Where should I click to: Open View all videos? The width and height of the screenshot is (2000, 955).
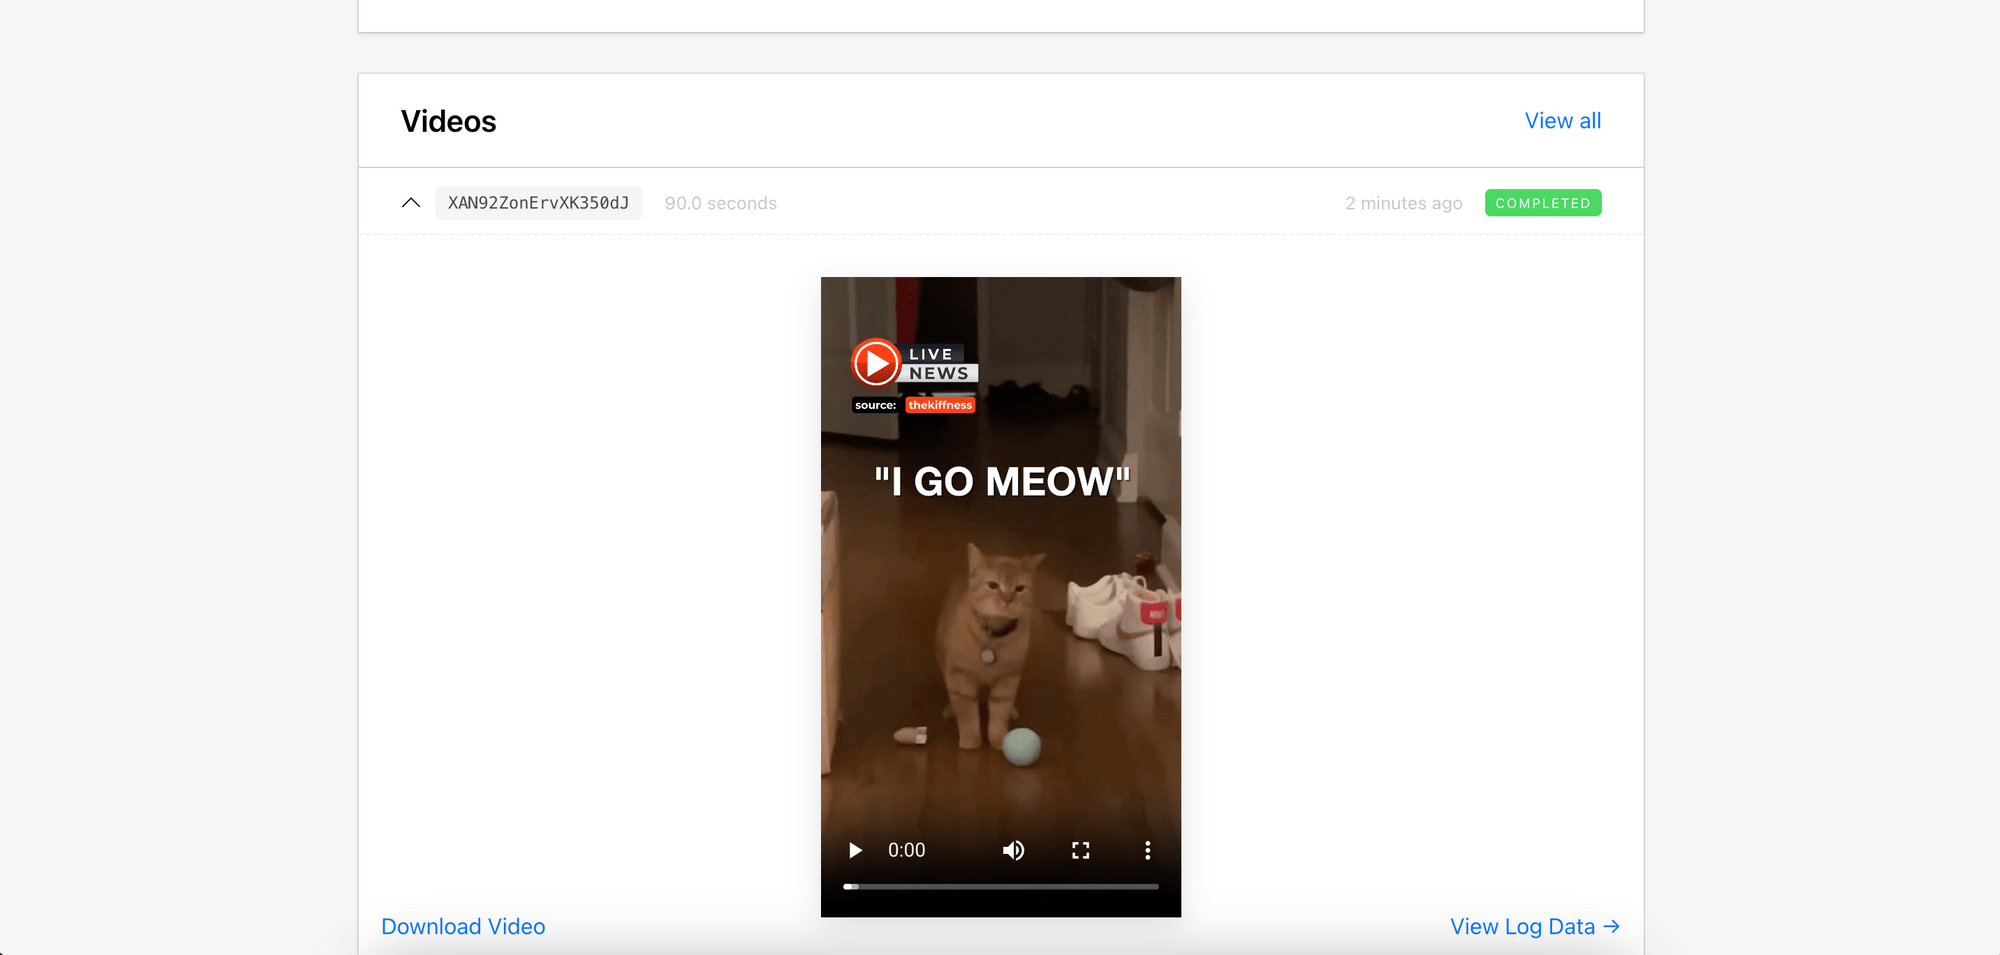(x=1562, y=120)
